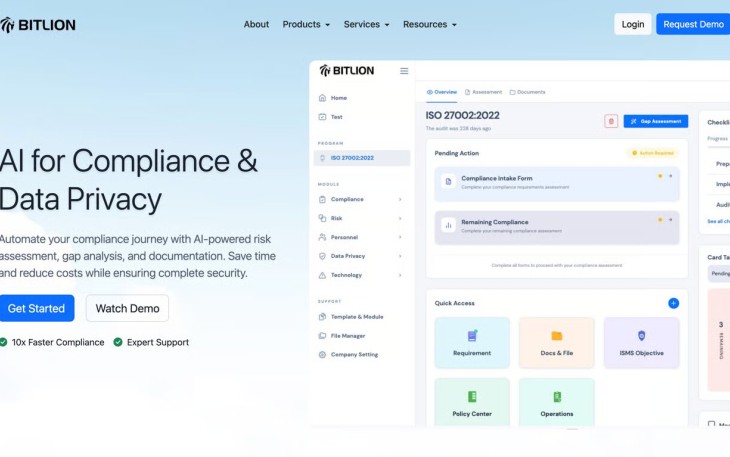
Task: Click the Watch Demo button
Action: [128, 308]
